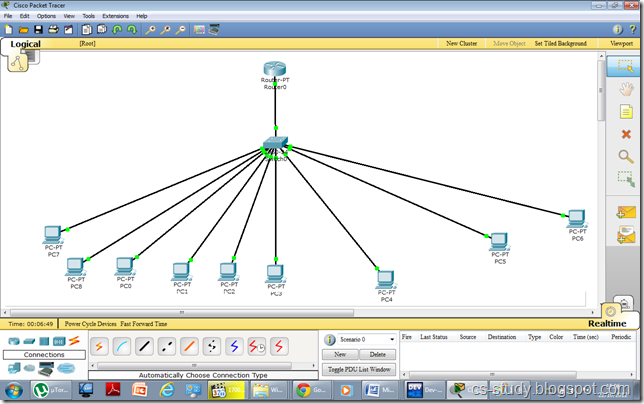Click Fast Forward Time

point(144,324)
